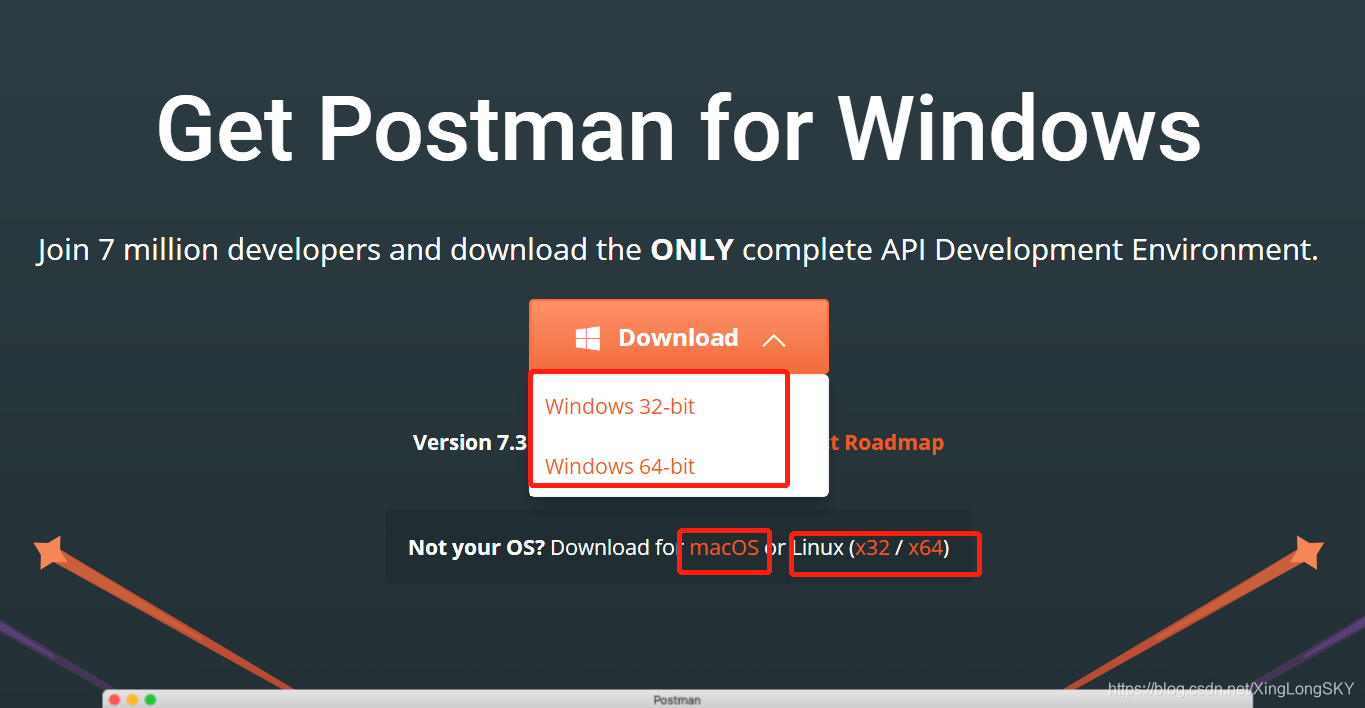Click the orange Download button
This screenshot has width=1365, height=708.
coord(678,338)
